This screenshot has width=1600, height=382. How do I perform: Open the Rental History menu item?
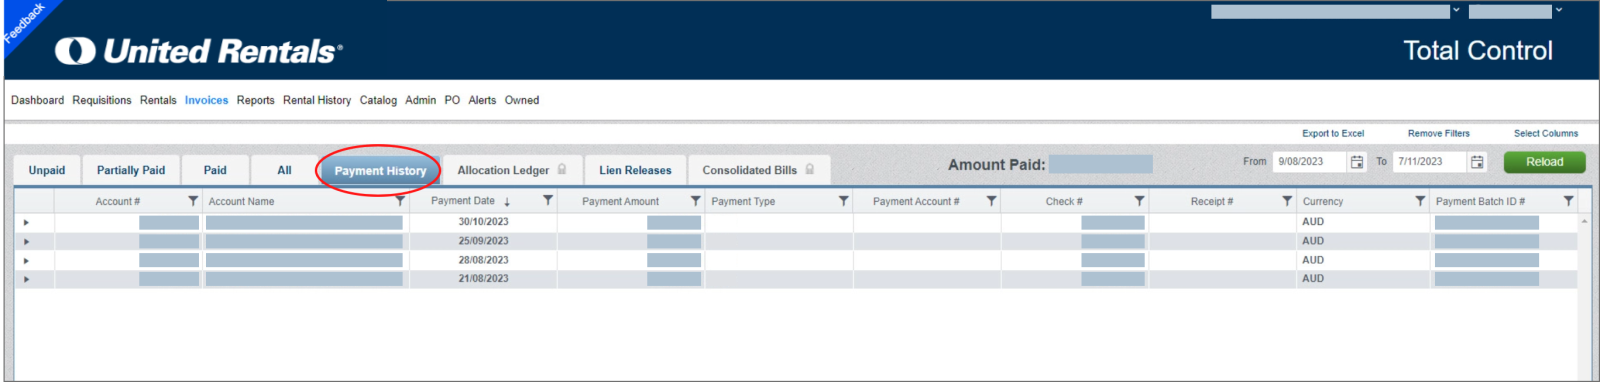pos(317,100)
